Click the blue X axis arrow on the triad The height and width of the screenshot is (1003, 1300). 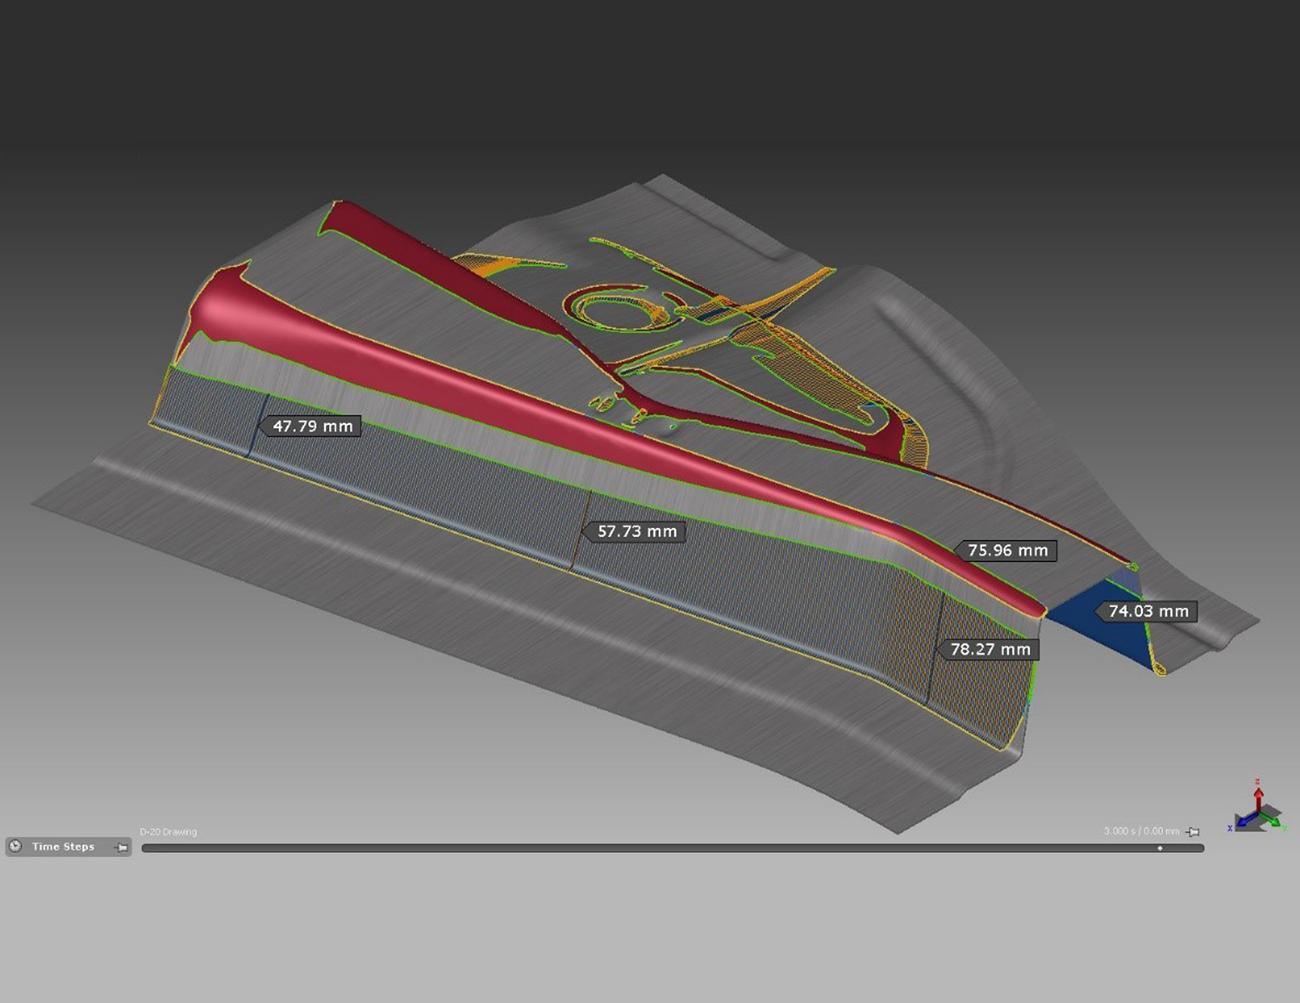[1243, 822]
